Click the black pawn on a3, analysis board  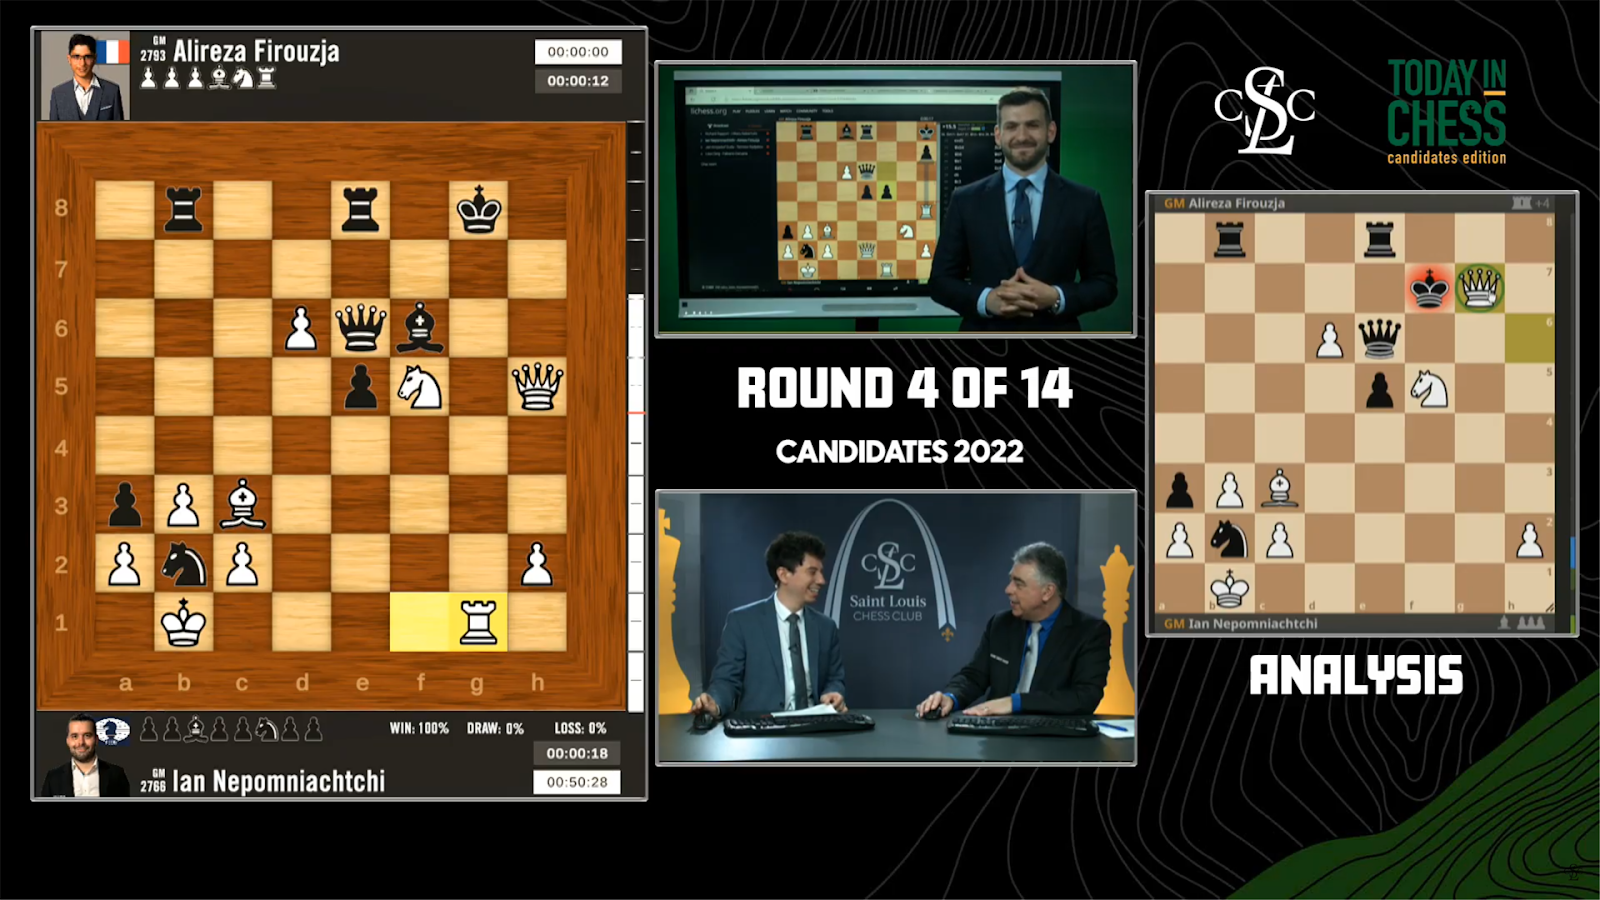point(1180,489)
